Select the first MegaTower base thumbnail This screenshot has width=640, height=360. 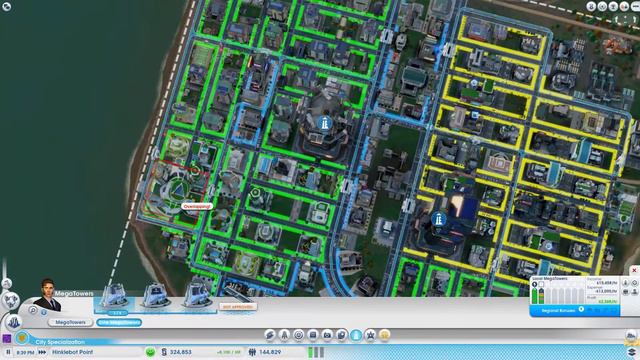point(114,297)
